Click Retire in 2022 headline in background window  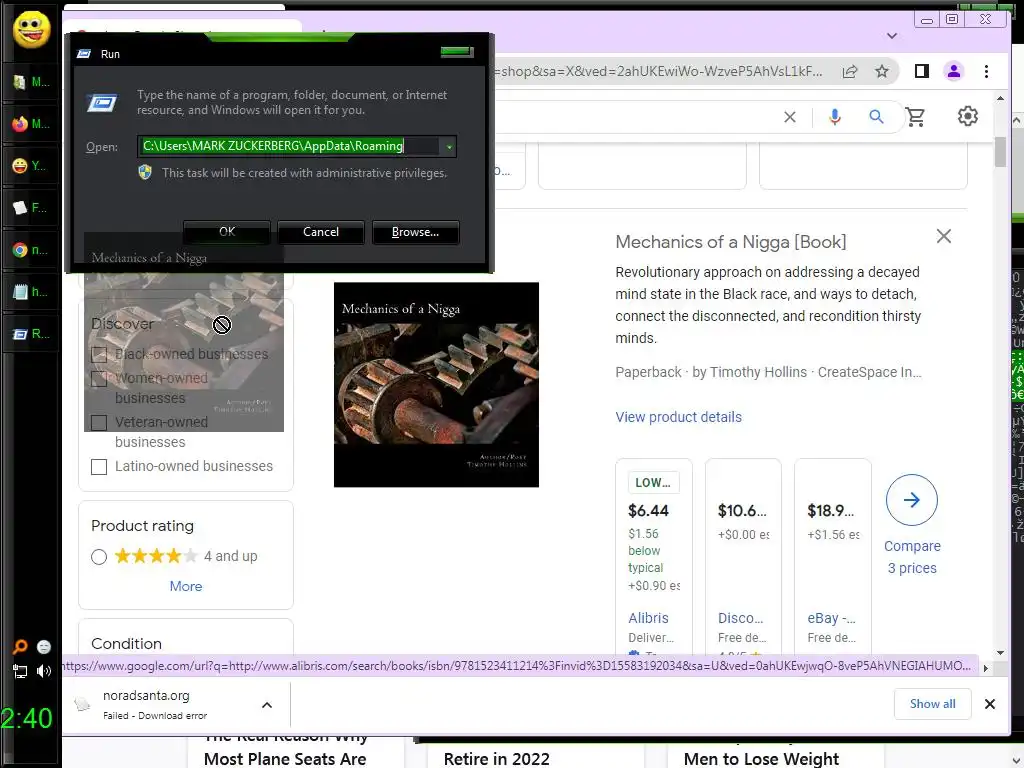point(496,759)
